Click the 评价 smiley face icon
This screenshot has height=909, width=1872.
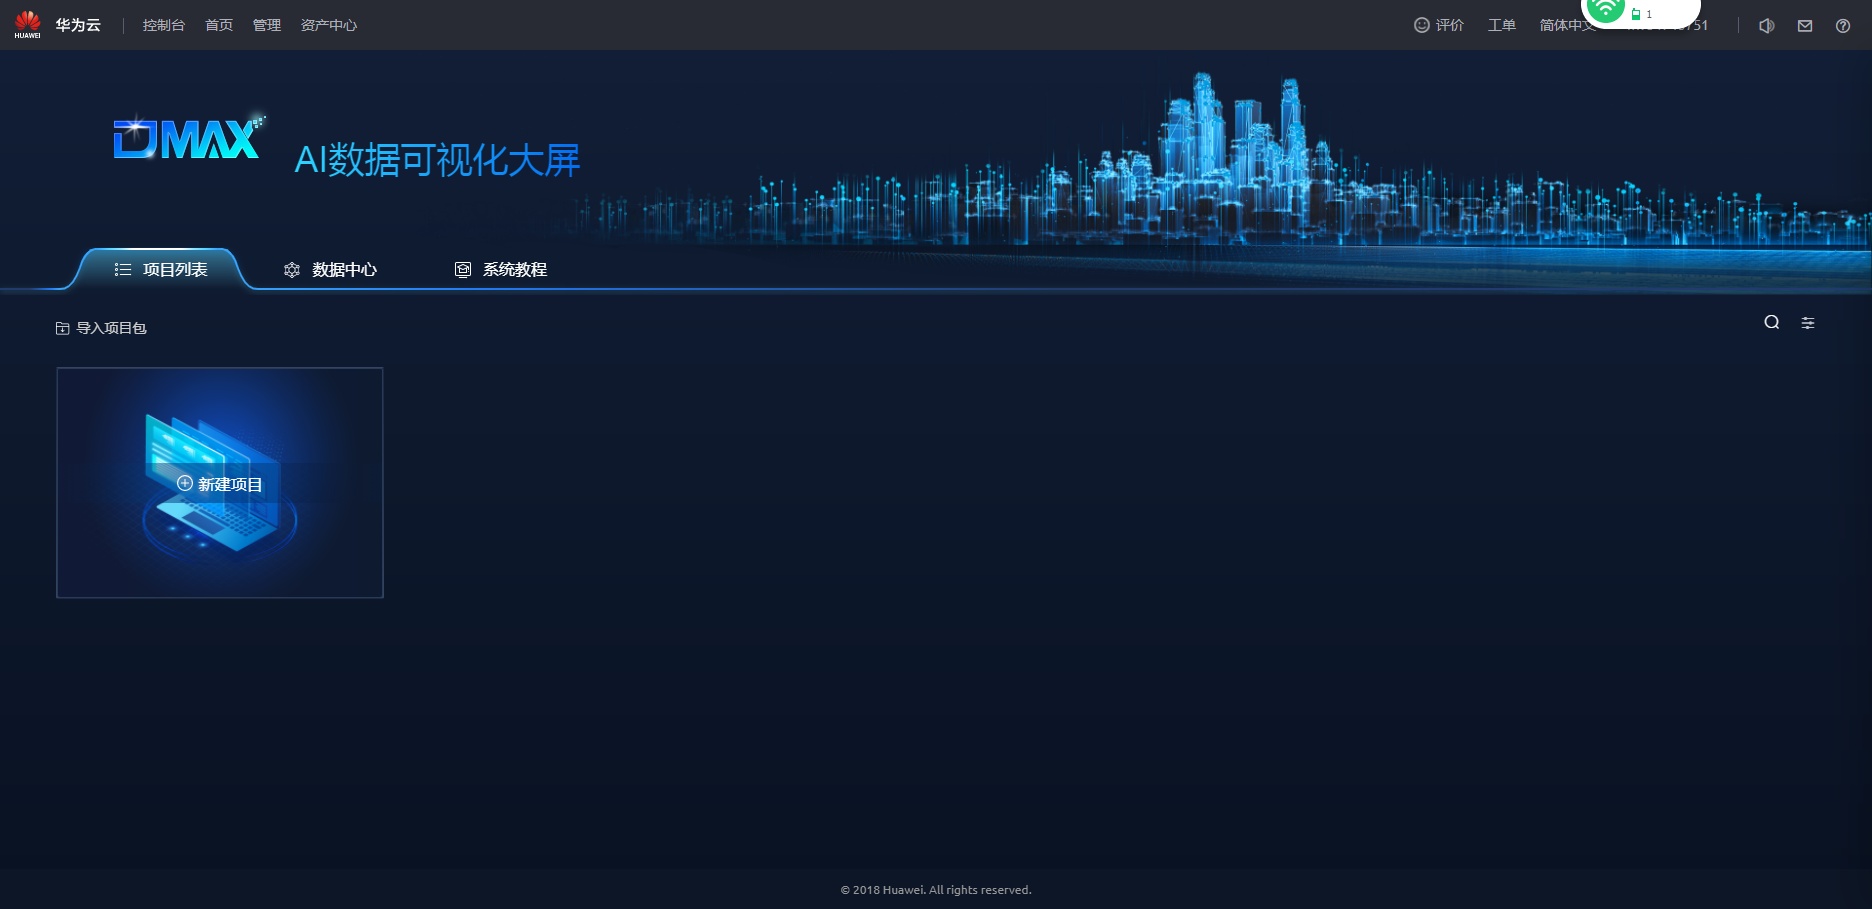[x=1421, y=25]
